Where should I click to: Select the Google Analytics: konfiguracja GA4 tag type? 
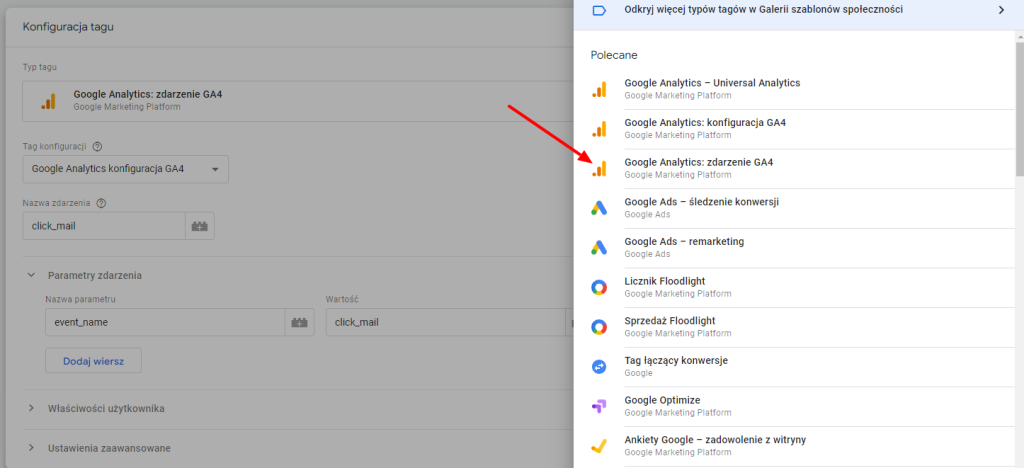(796, 129)
